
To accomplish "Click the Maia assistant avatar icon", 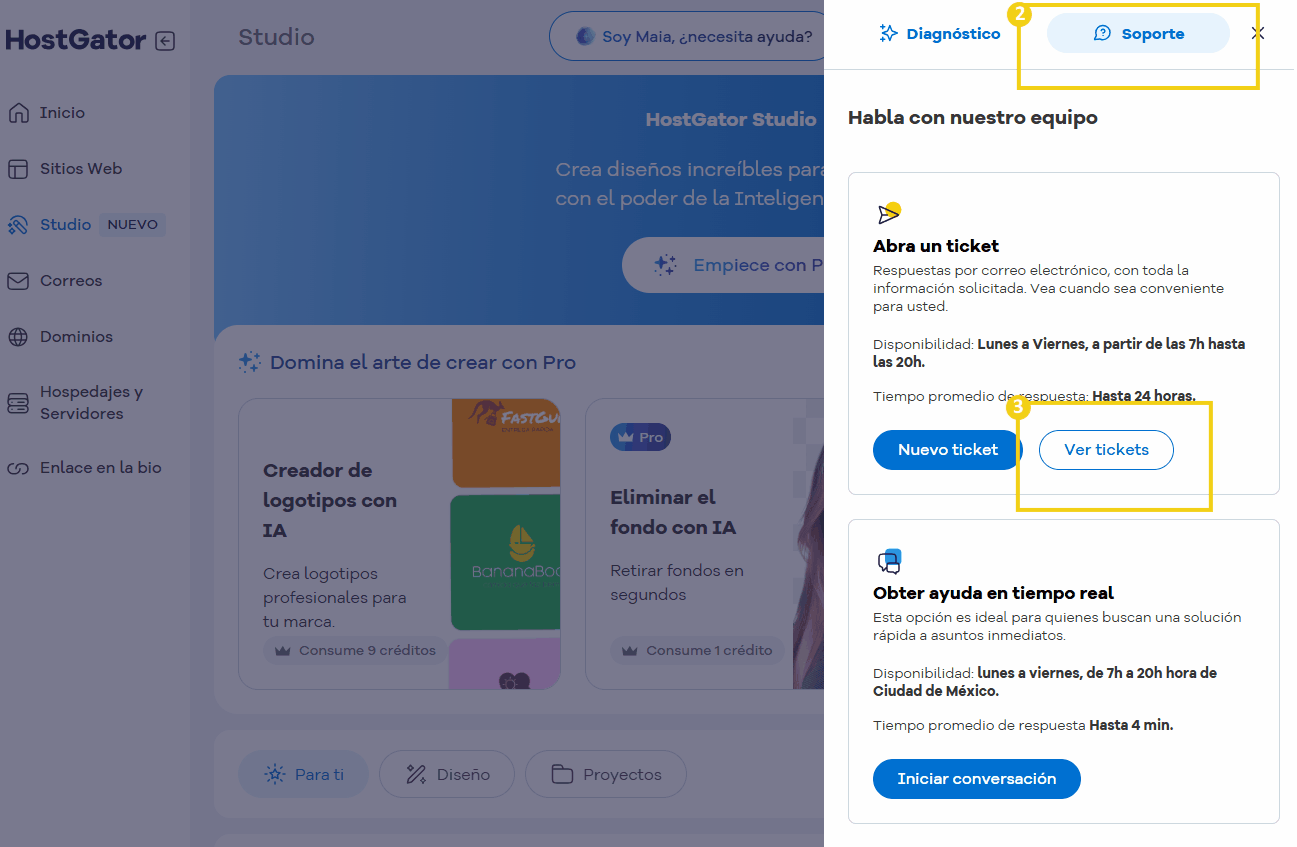I will (x=585, y=37).
